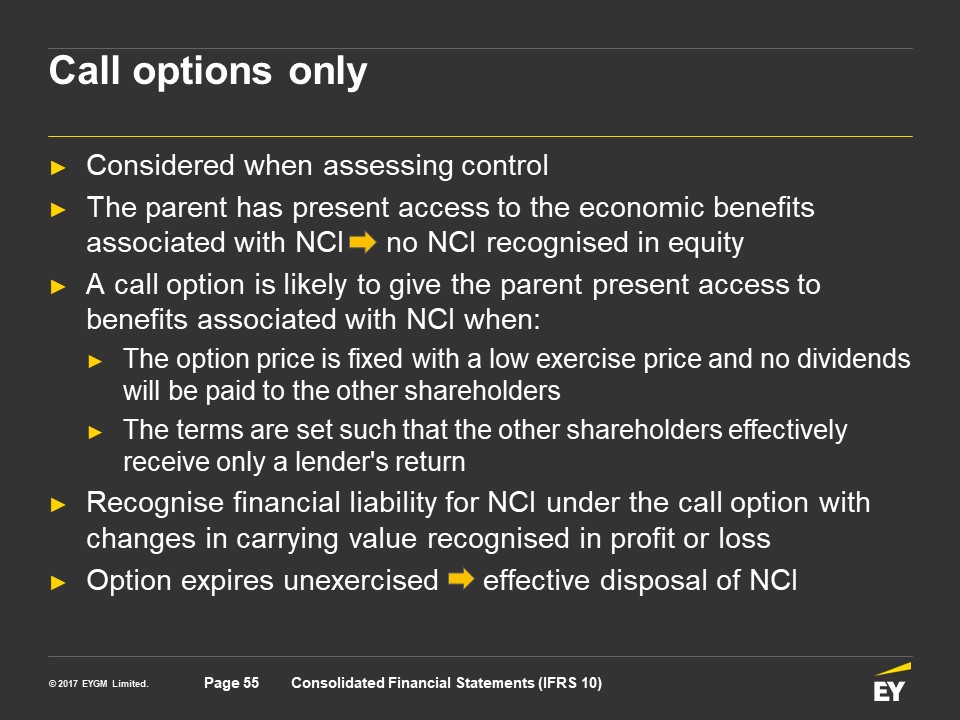The image size is (960, 720).
Task: Click the sub-bullet beside 'The terms are set such'
Action: pos(95,432)
